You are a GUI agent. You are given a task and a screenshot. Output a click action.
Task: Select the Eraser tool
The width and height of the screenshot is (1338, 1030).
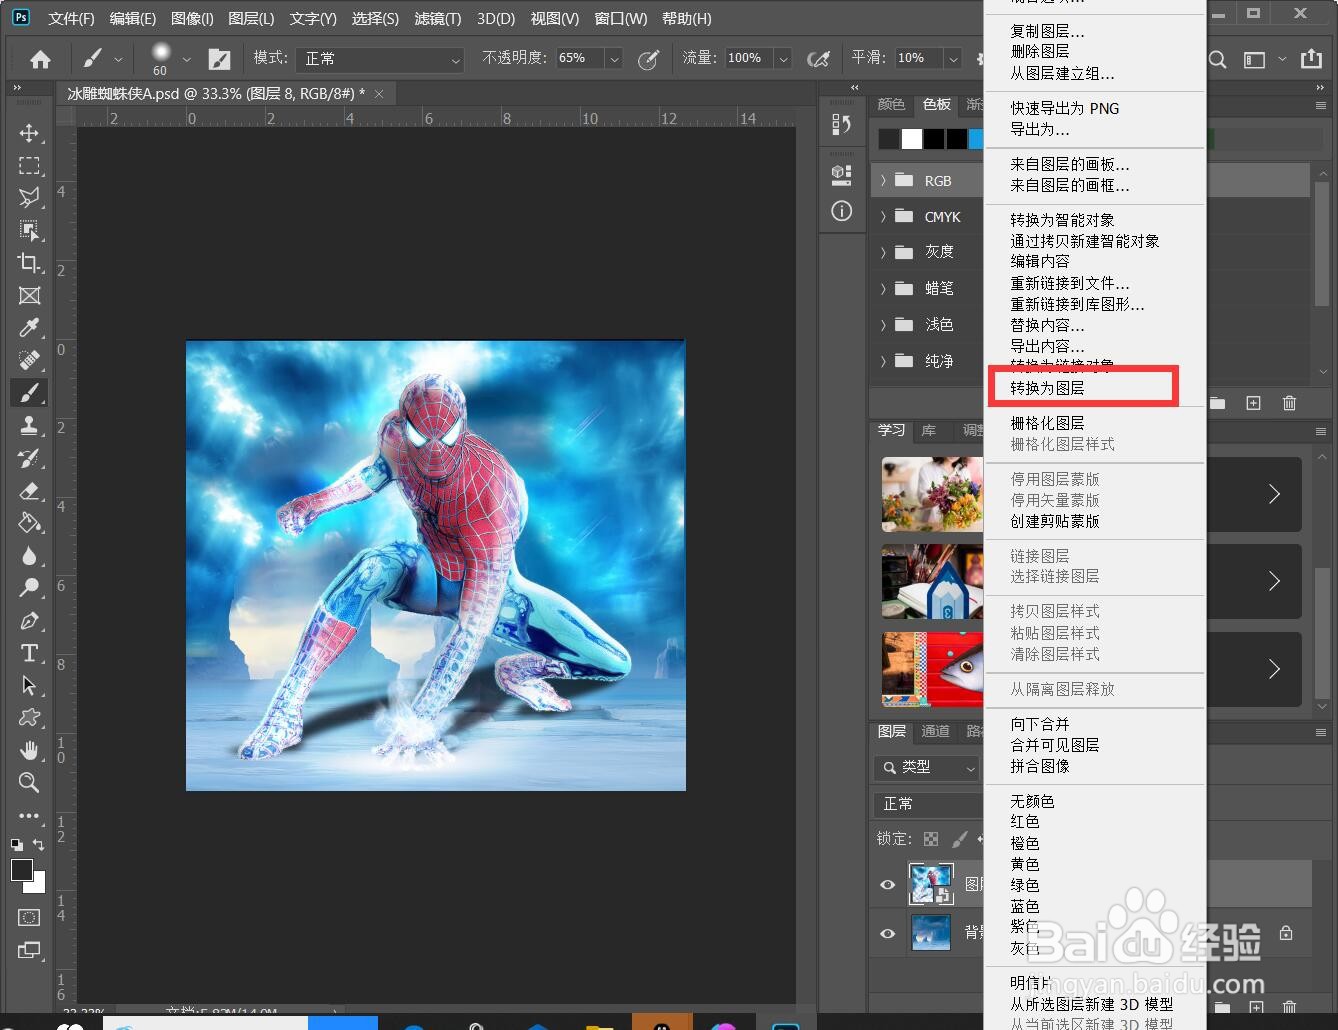coord(29,490)
